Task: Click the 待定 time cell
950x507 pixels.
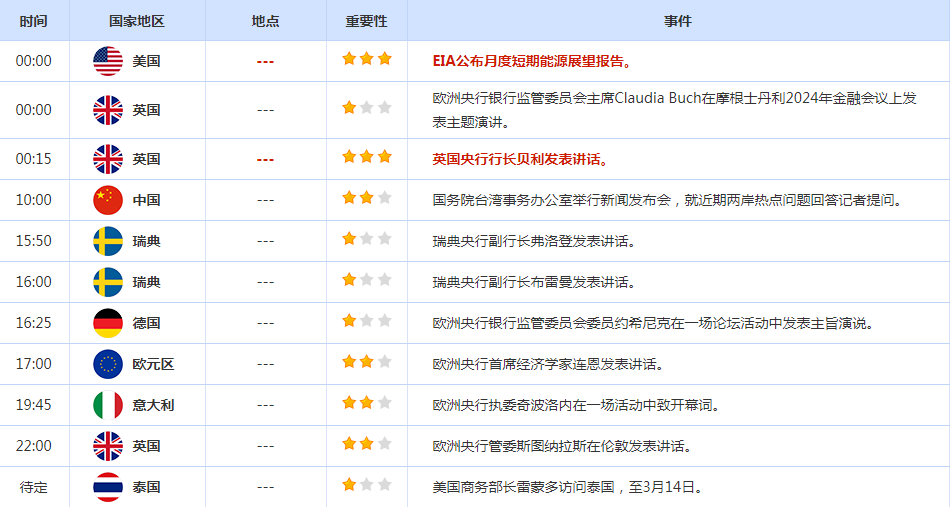Action: [33, 487]
